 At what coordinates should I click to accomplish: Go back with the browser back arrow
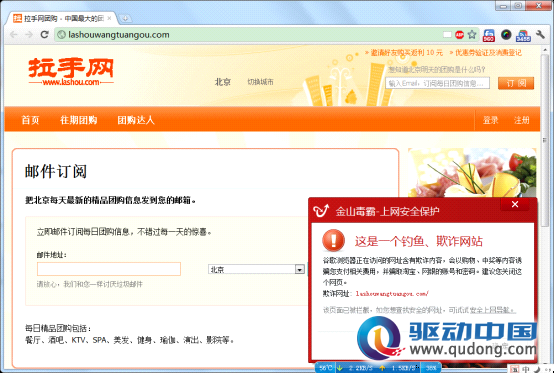[14, 35]
